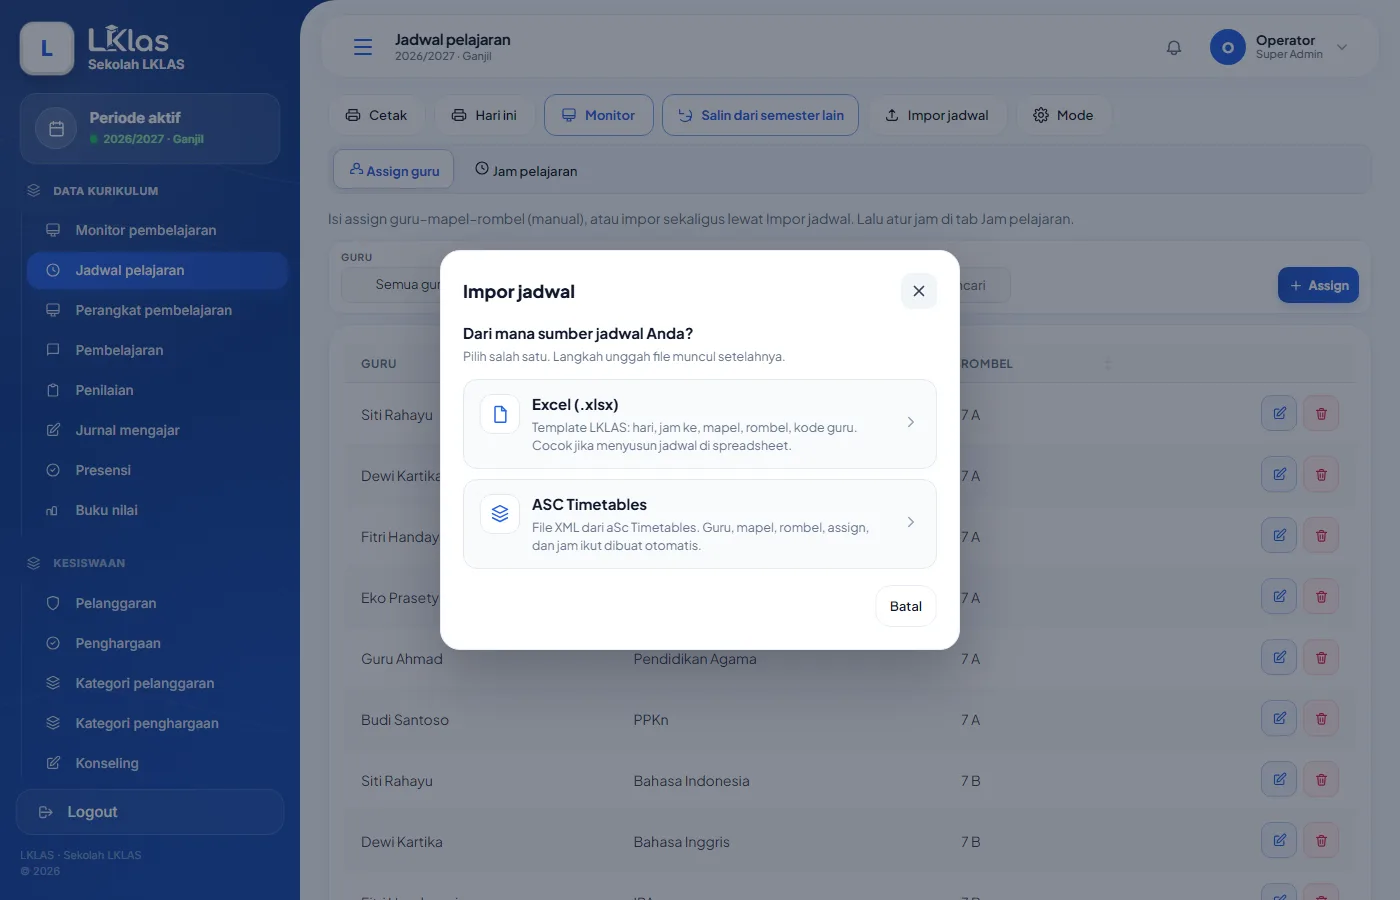
Task: Open Kategori pelanggaran in the sidebar
Action: coord(157,683)
